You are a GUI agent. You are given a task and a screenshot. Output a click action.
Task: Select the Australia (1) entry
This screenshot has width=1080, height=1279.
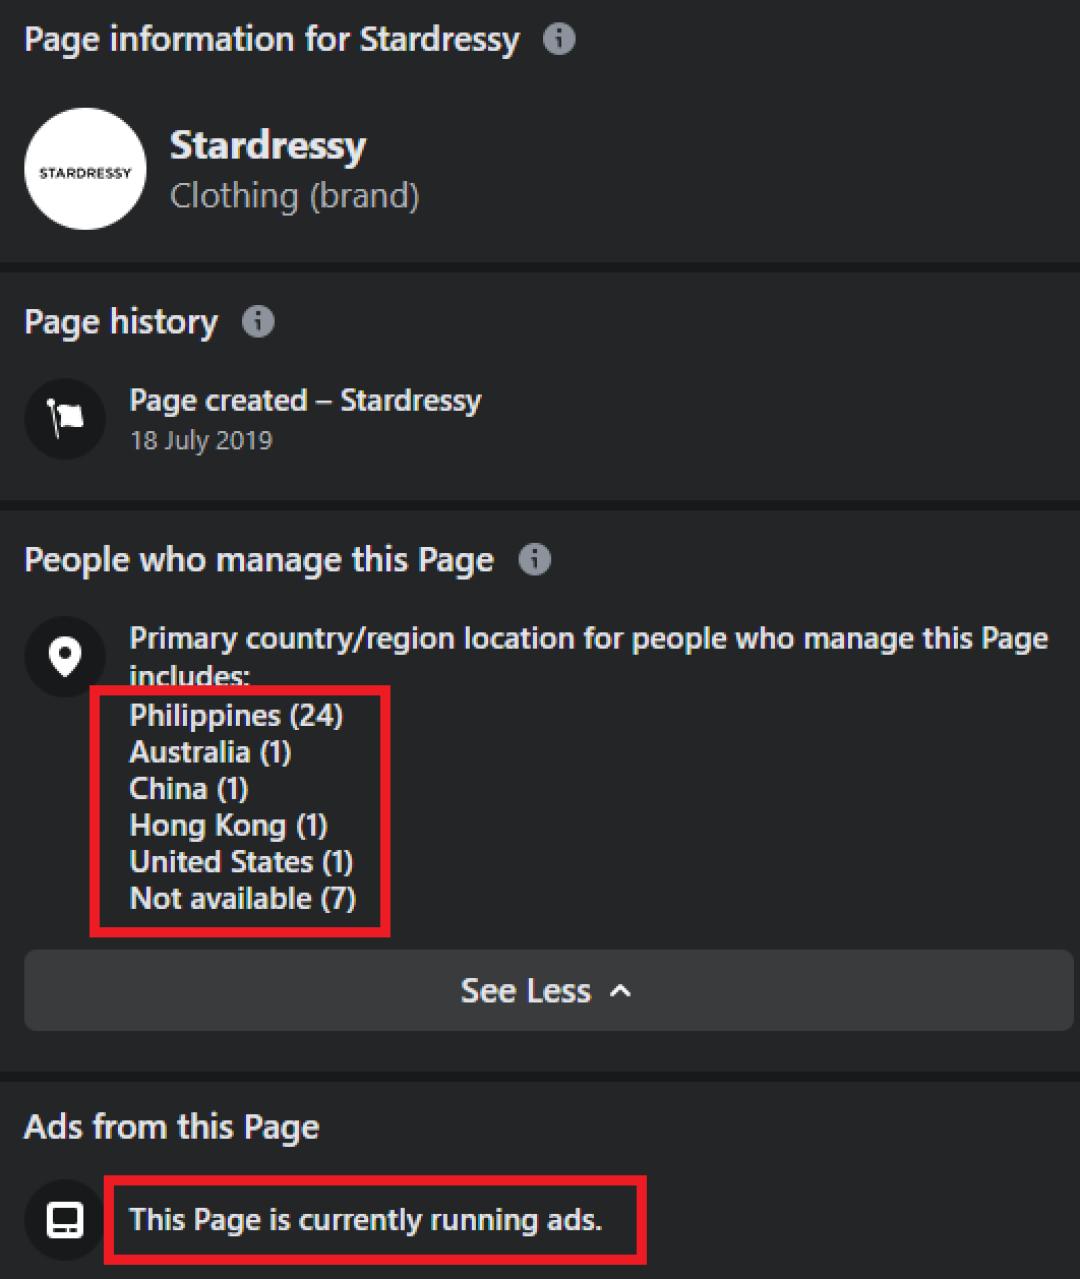210,752
